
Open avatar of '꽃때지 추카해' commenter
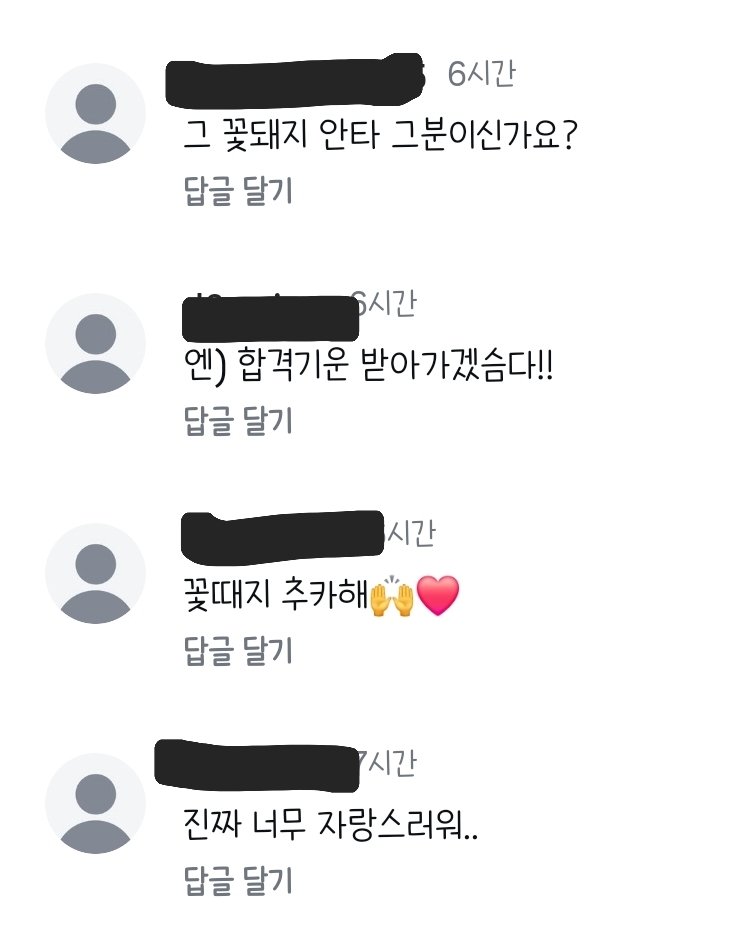click(x=95, y=573)
